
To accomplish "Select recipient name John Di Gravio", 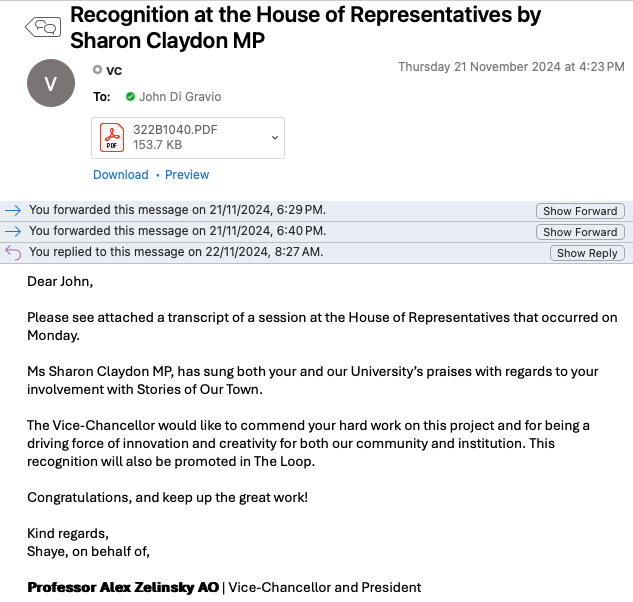I will tap(181, 97).
